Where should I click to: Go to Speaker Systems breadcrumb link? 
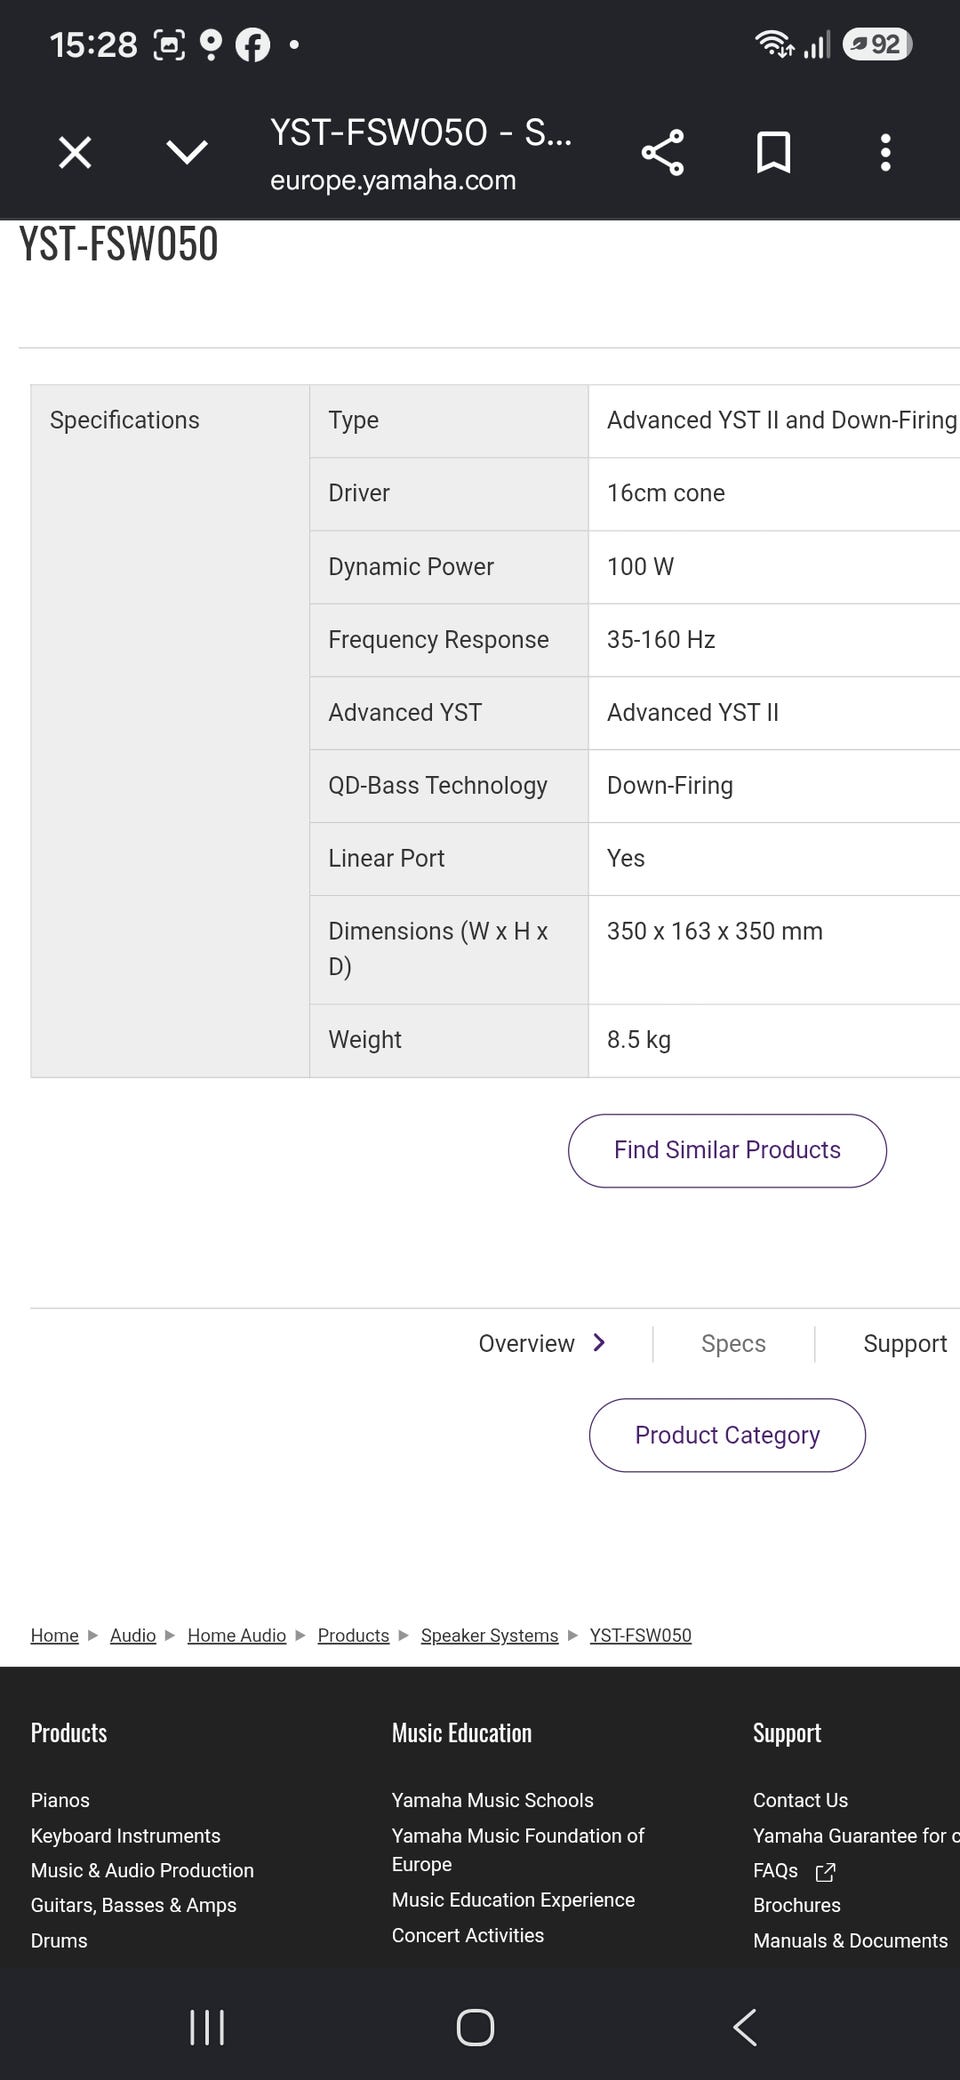point(489,1635)
